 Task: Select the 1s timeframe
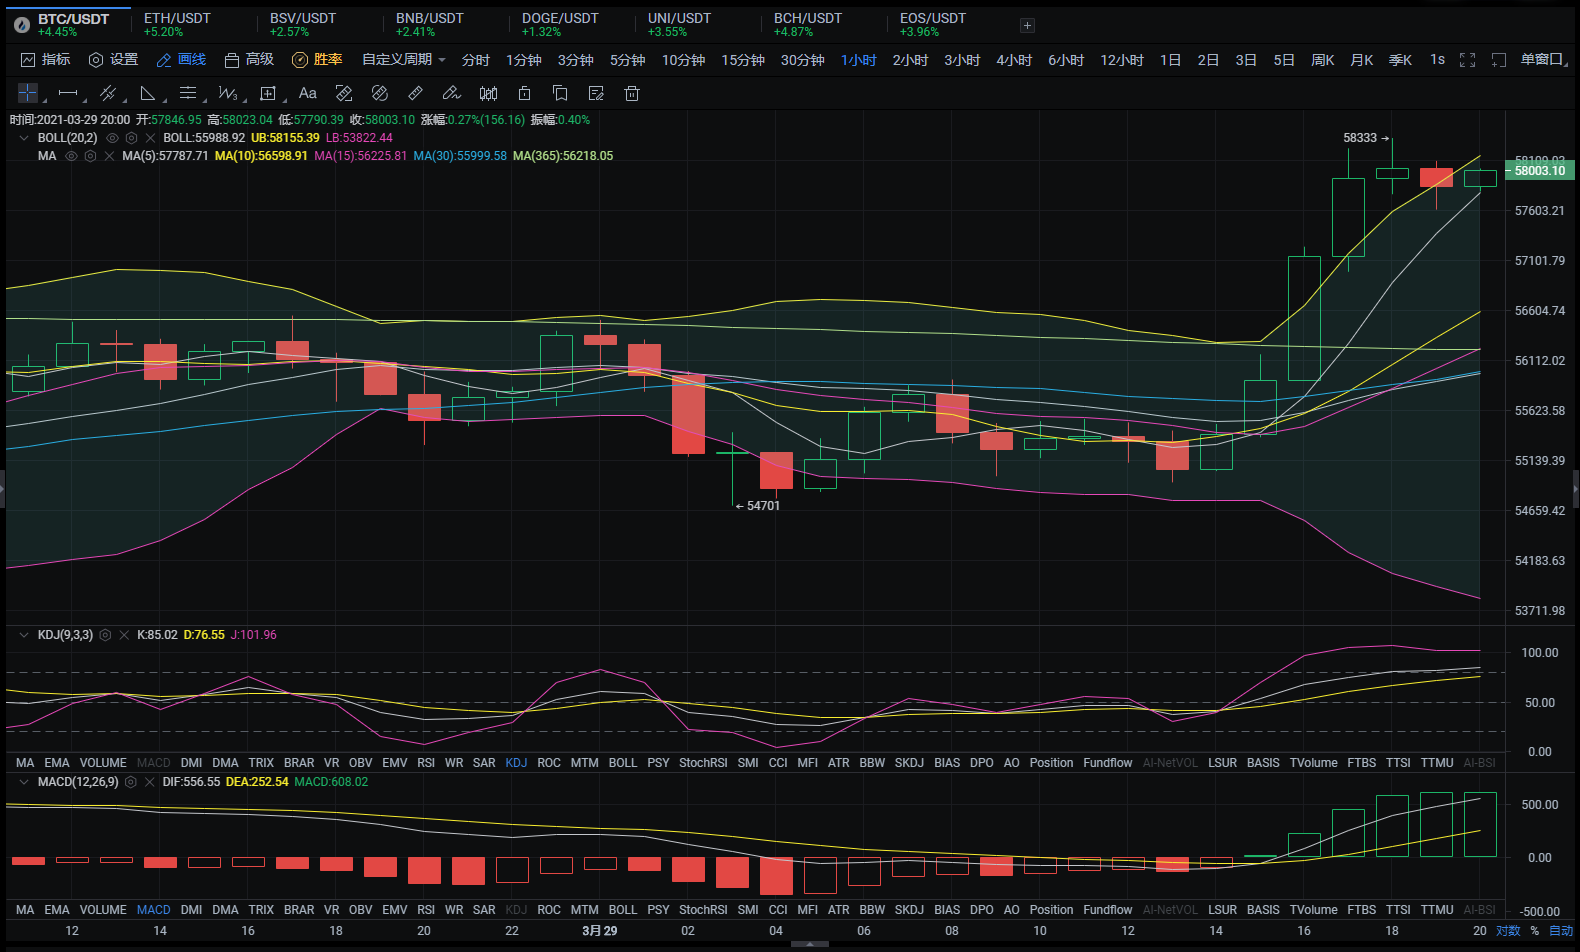click(x=1437, y=60)
